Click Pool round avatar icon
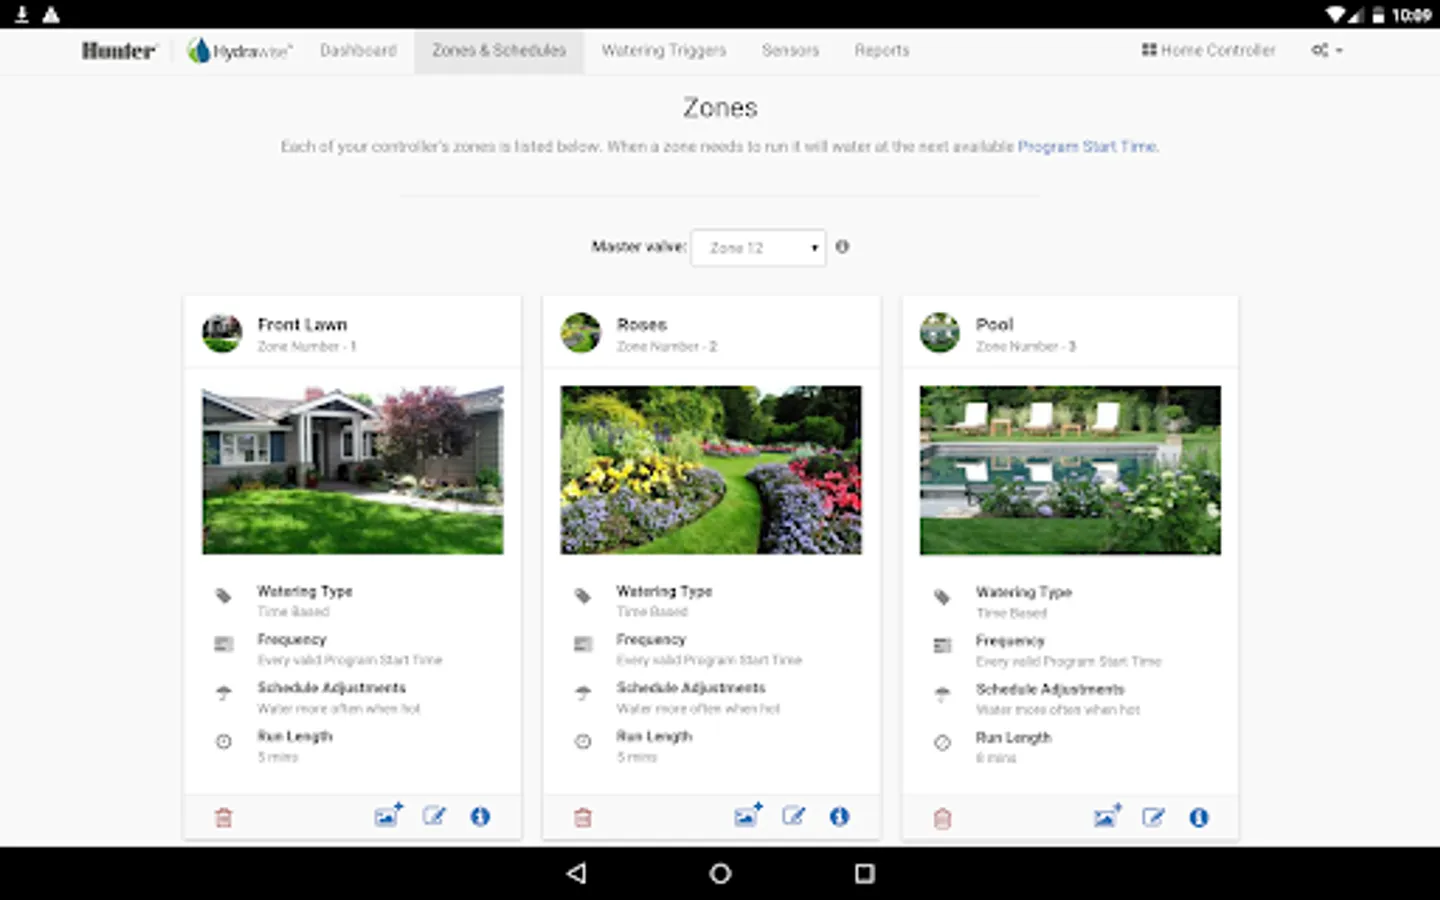This screenshot has height=900, width=1440. 940,333
